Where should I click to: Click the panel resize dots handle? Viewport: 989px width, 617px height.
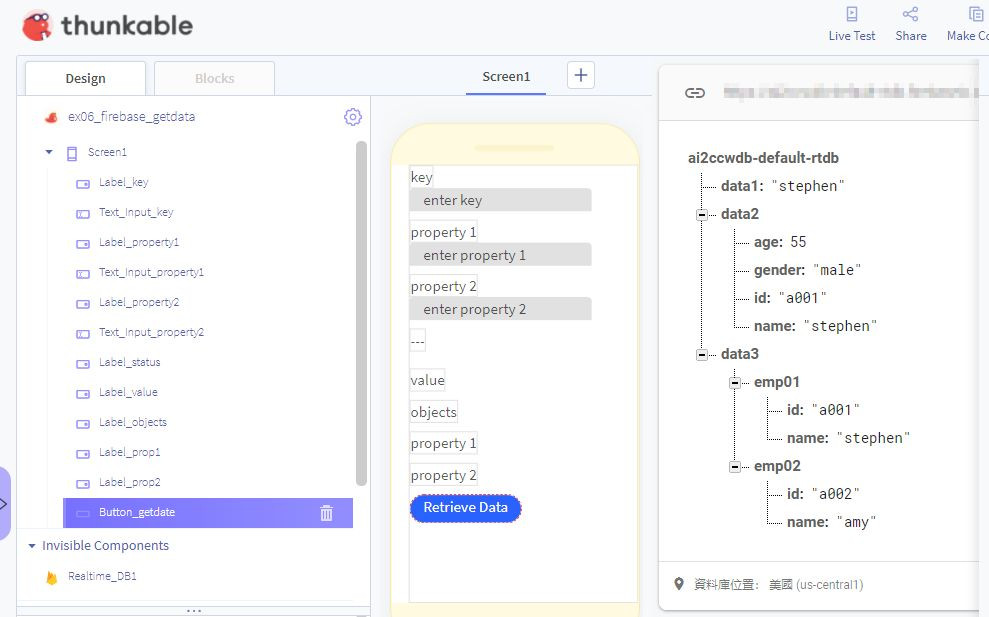coord(194,611)
